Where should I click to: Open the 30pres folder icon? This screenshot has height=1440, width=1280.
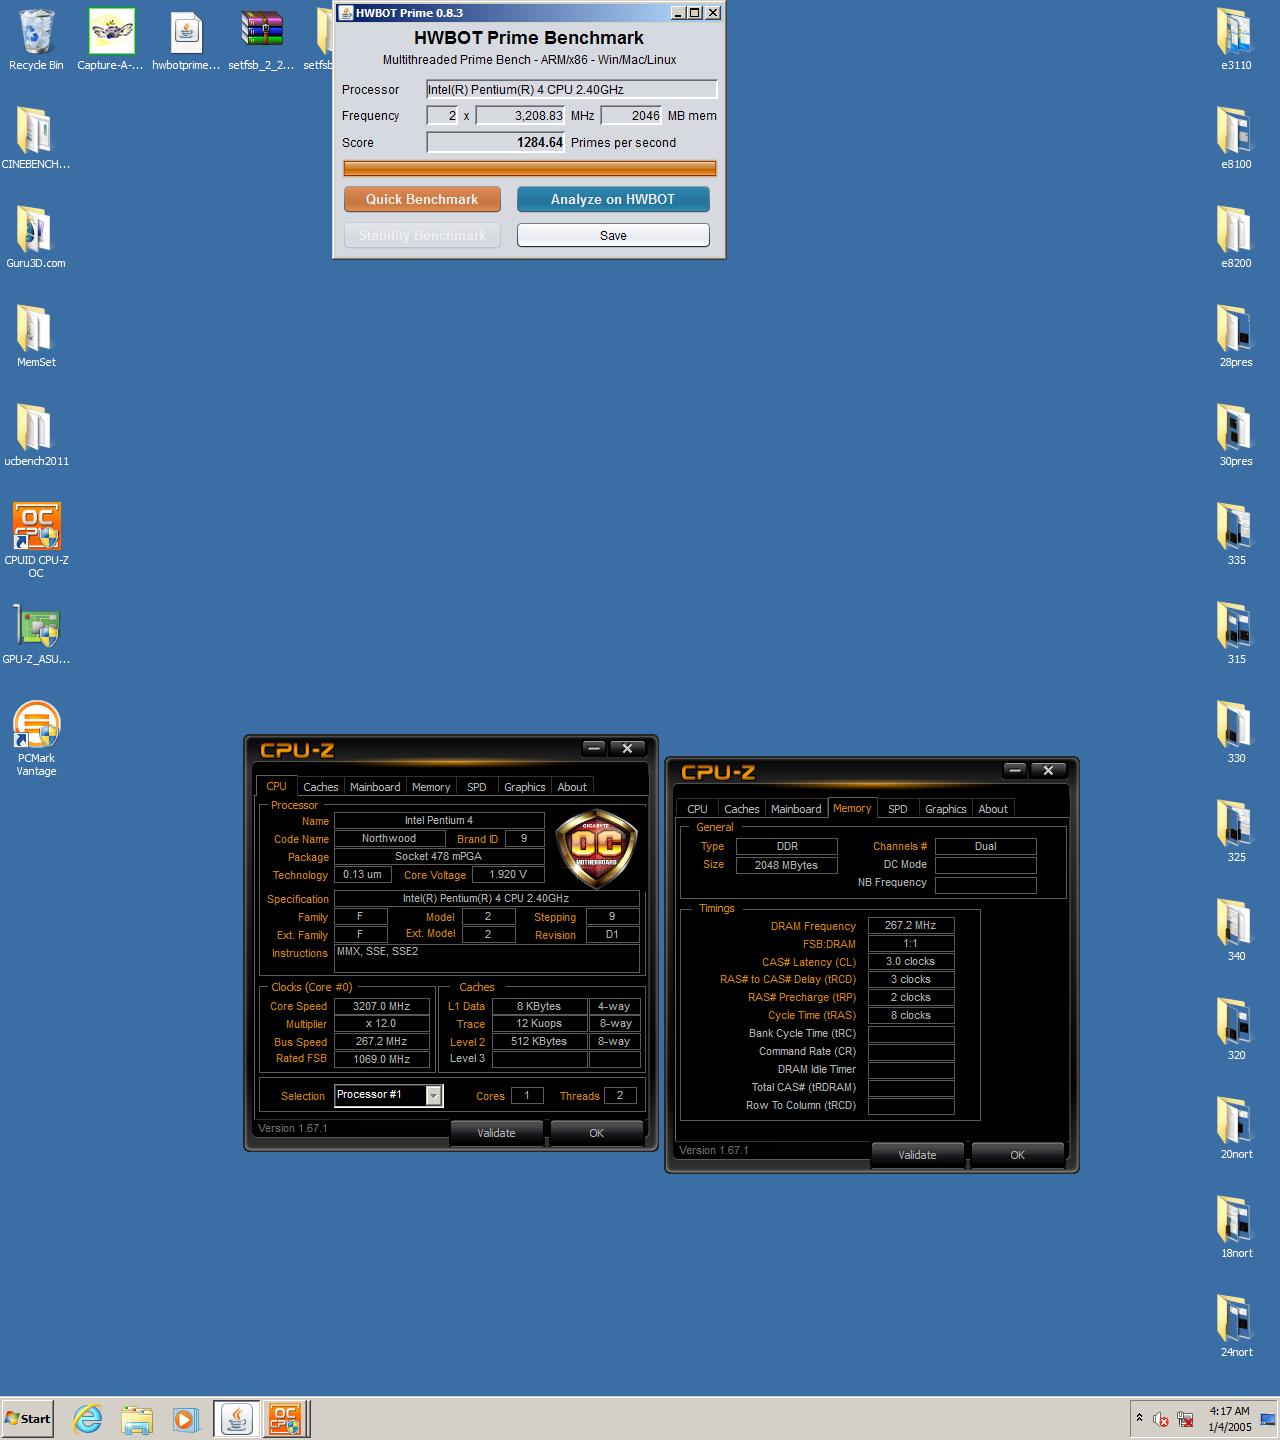[x=1236, y=435]
